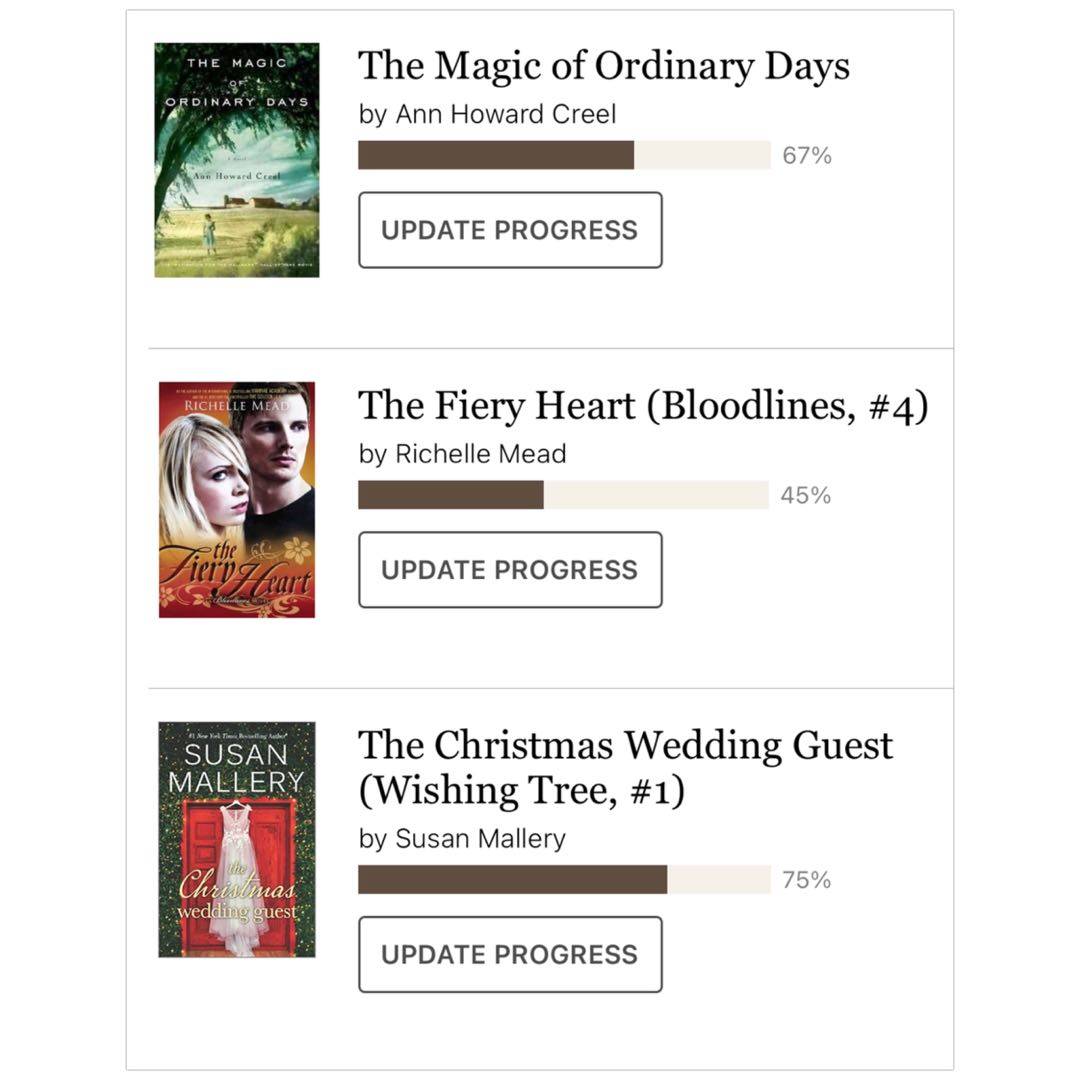Click unfilled remainder of The Fiery Heart progress bar
Viewport: 1080px width, 1080px height.
coord(656,495)
